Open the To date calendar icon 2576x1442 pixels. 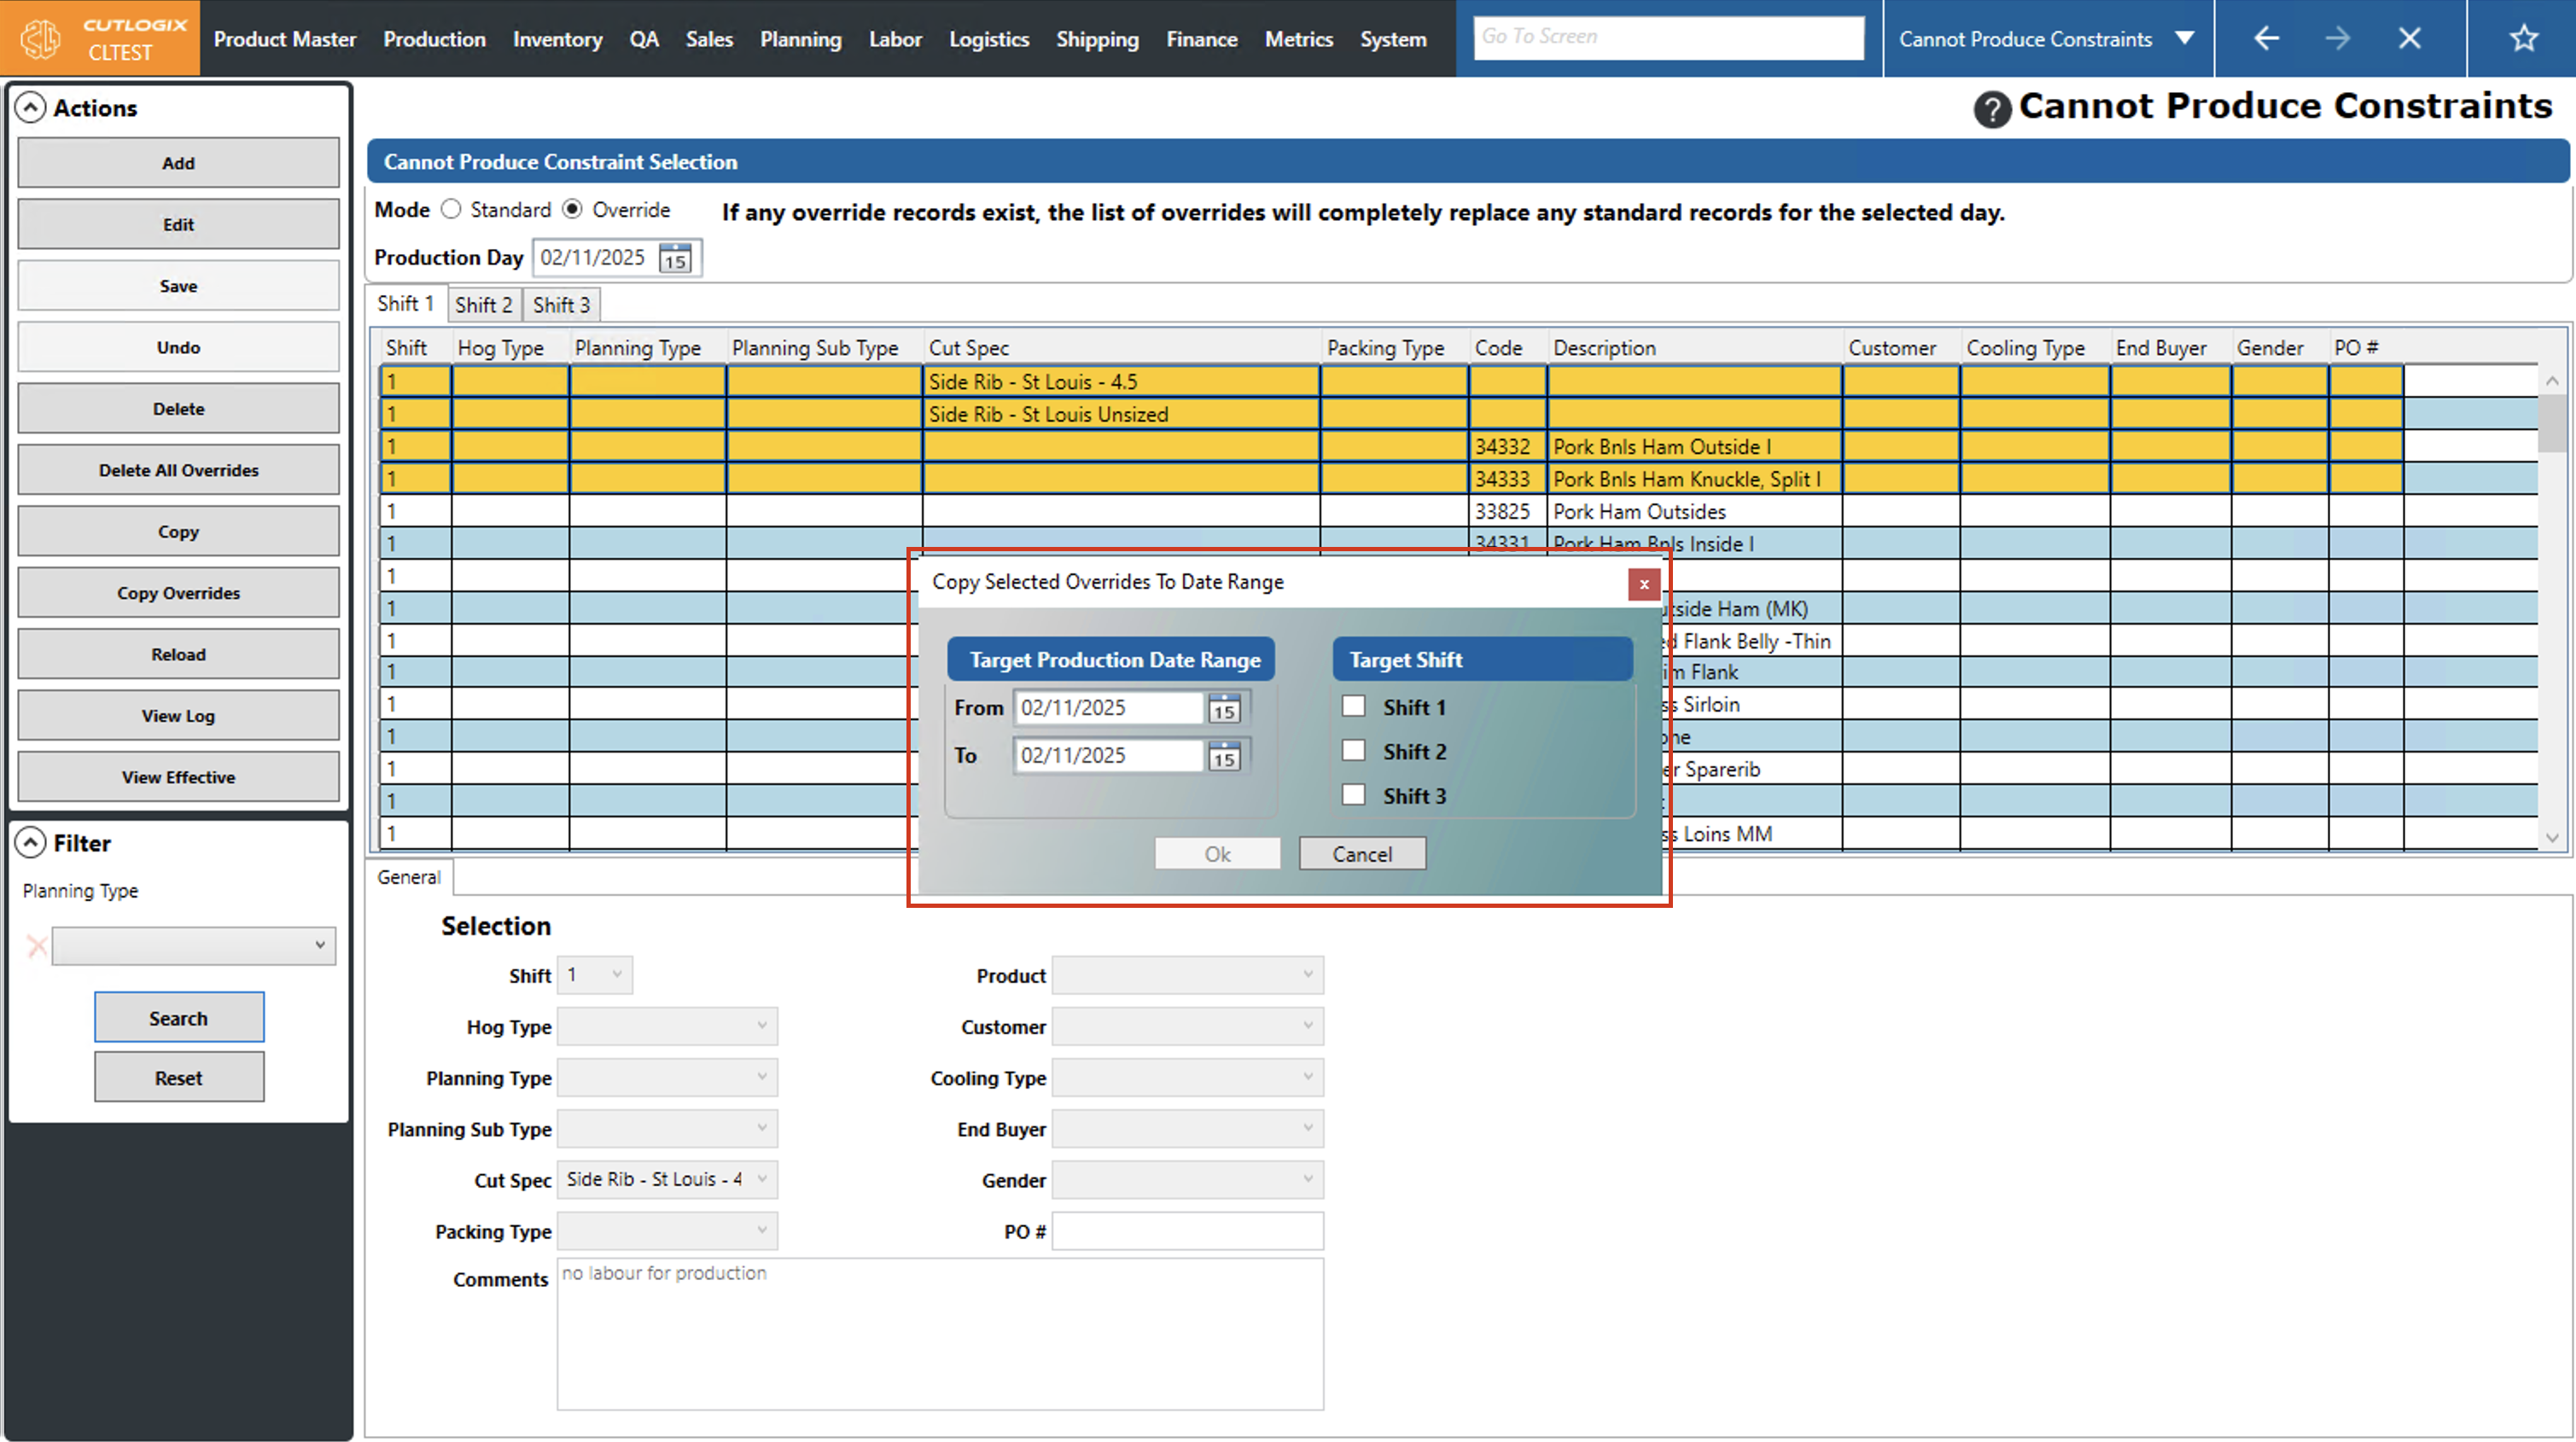click(1224, 757)
